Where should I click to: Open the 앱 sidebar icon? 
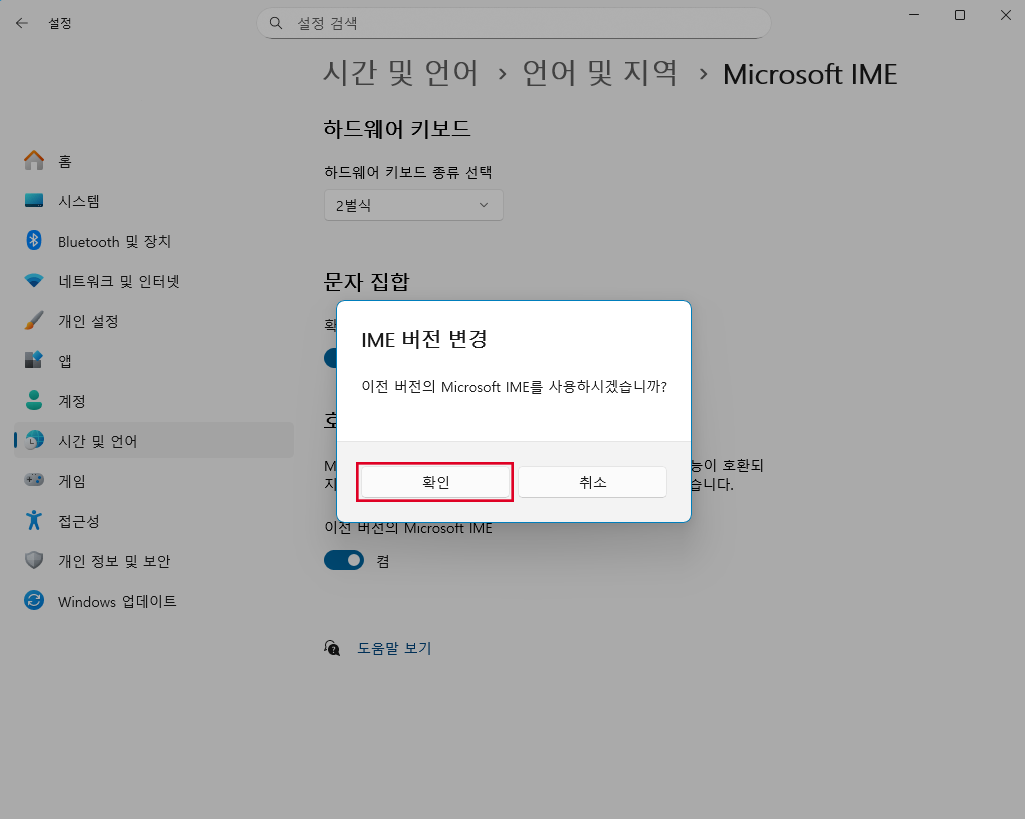point(34,361)
